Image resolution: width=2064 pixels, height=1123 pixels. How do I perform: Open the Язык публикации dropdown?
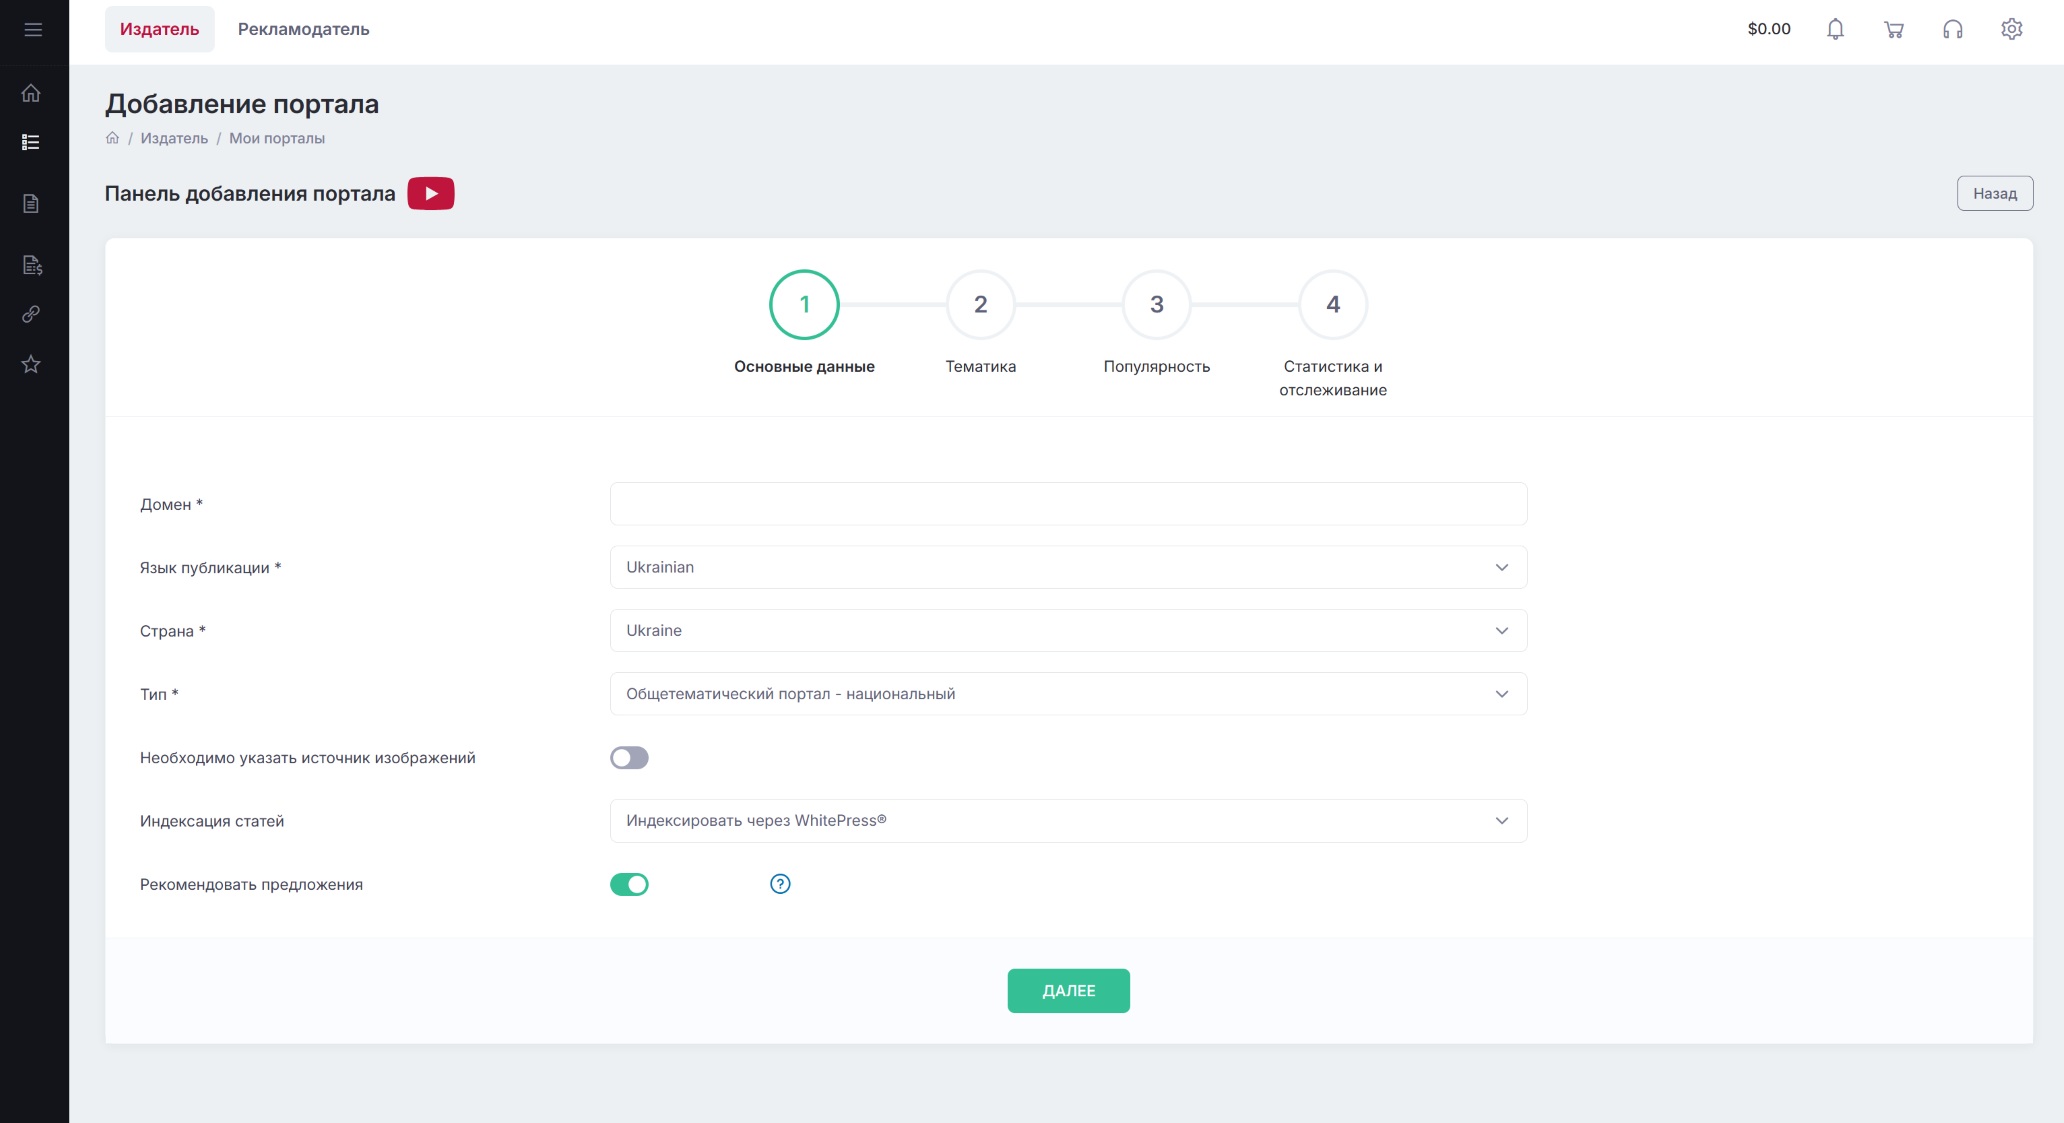[1068, 567]
